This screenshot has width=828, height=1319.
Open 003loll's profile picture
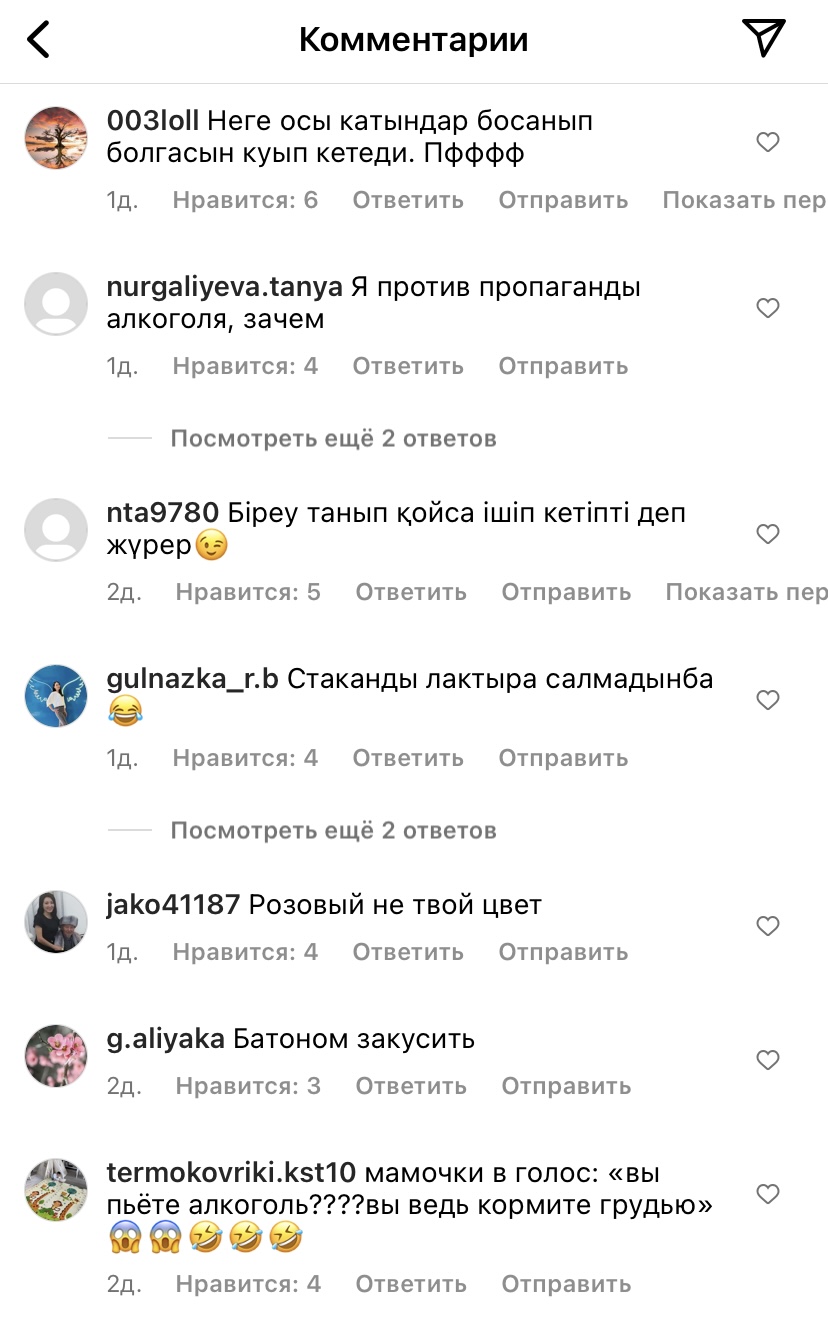click(56, 138)
